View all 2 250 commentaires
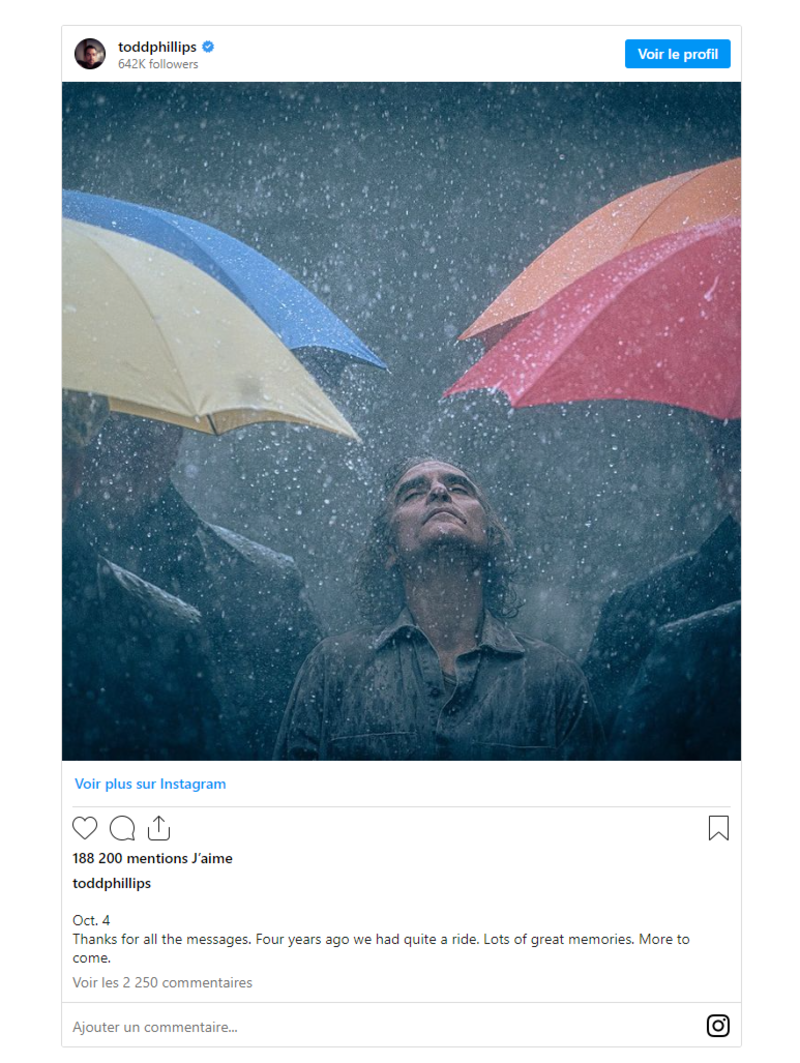 tap(162, 982)
